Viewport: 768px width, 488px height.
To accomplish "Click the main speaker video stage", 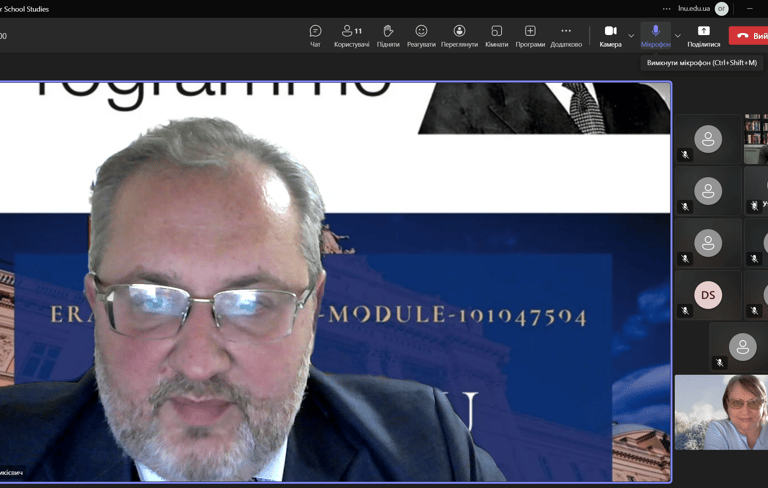I will [335, 282].
